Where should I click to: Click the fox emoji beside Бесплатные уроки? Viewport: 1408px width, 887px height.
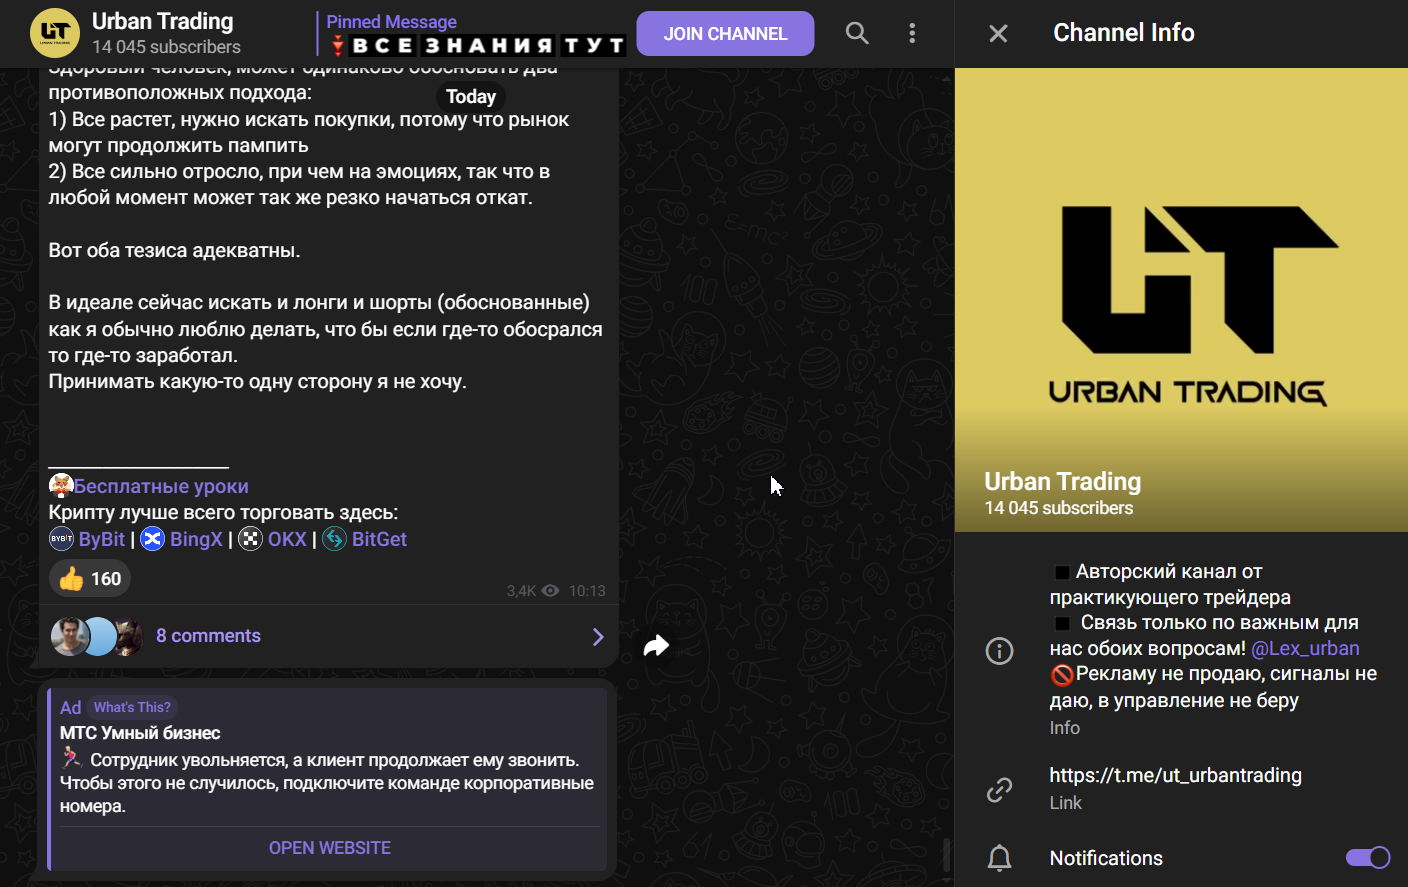click(61, 486)
